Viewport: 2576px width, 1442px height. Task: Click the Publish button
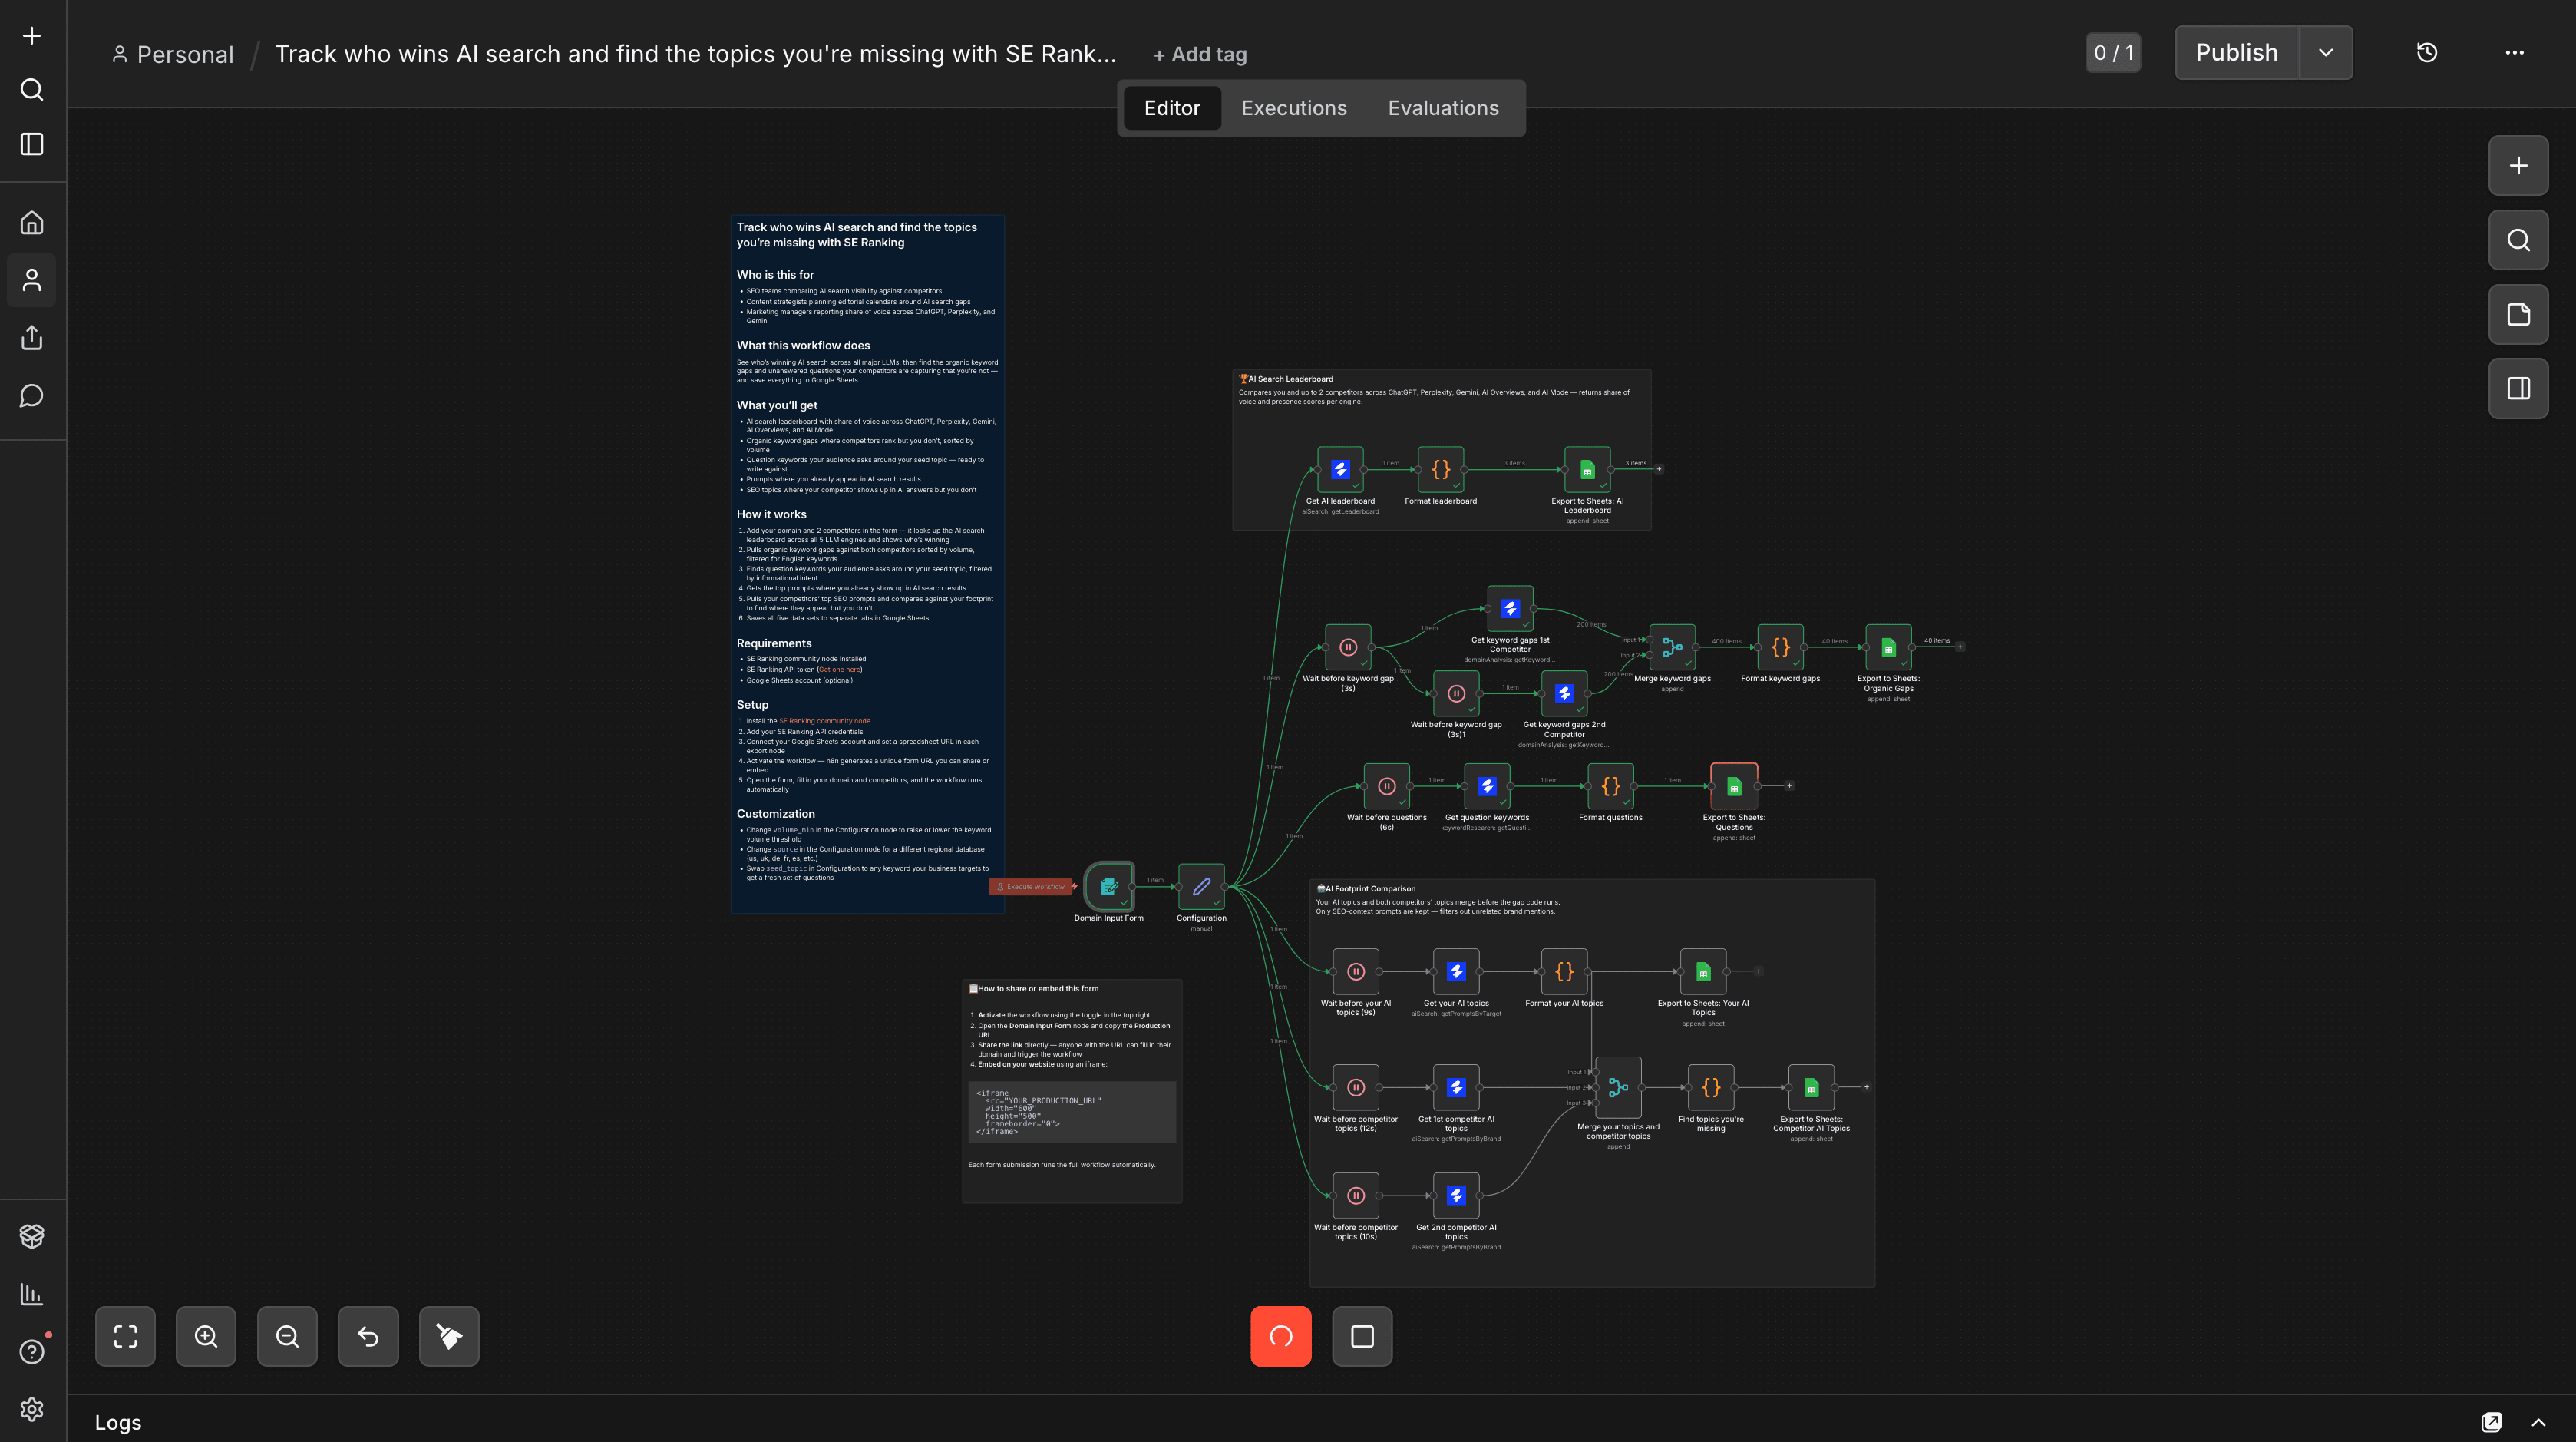[2236, 52]
